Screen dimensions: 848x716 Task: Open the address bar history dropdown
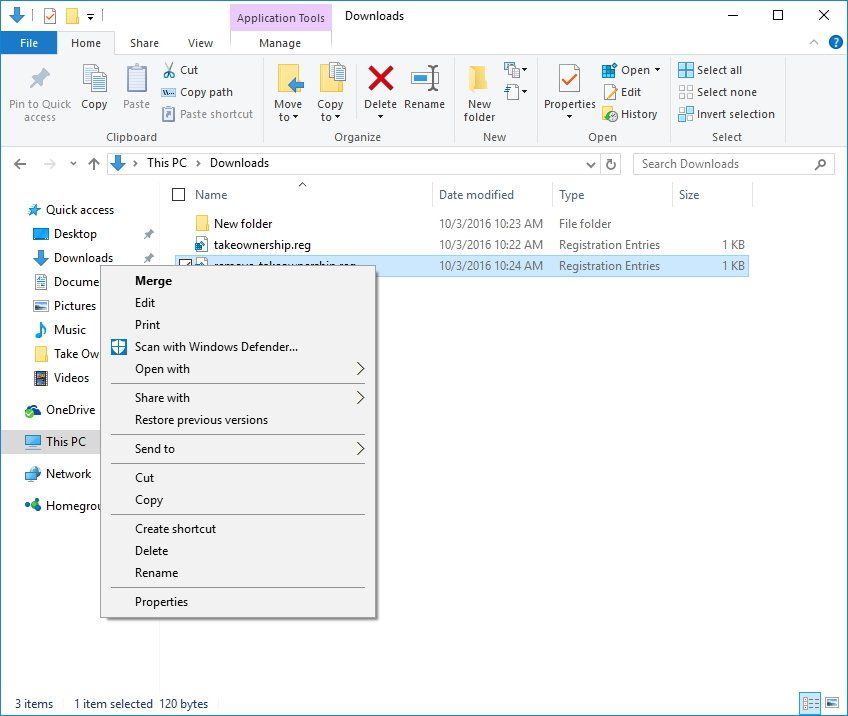[x=591, y=163]
